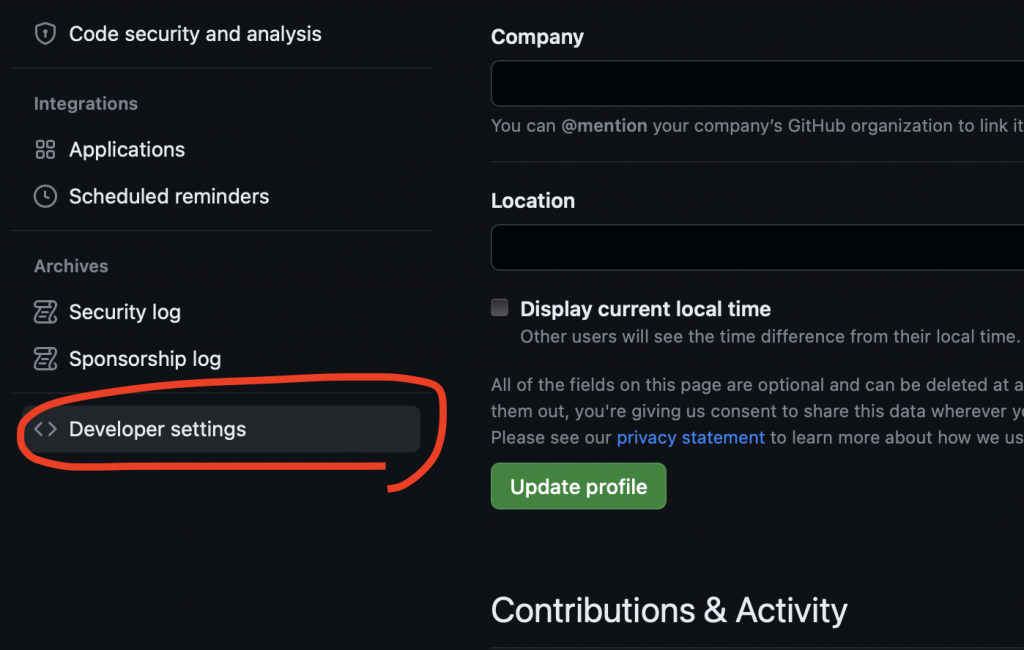Follow the privacy statement link
Viewport: 1024px width, 650px height.
click(690, 437)
